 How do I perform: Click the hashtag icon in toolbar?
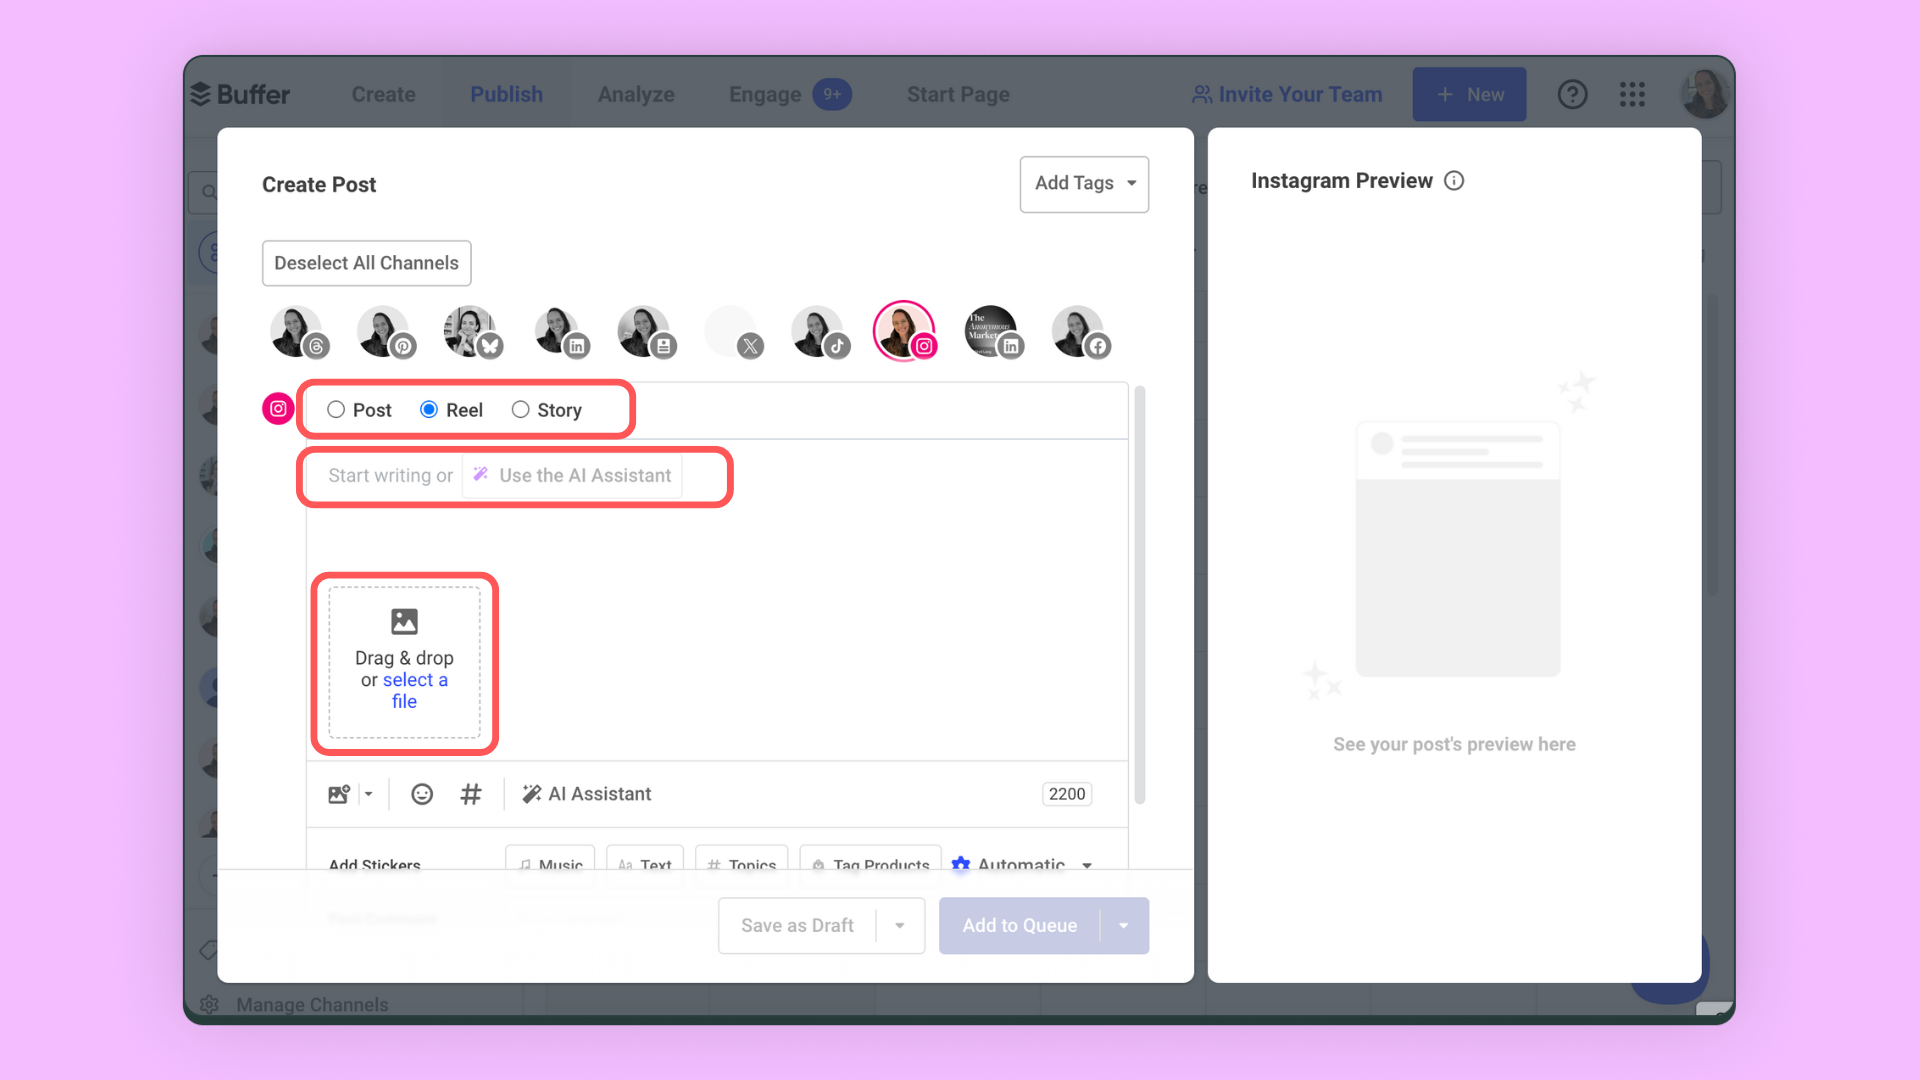471,794
